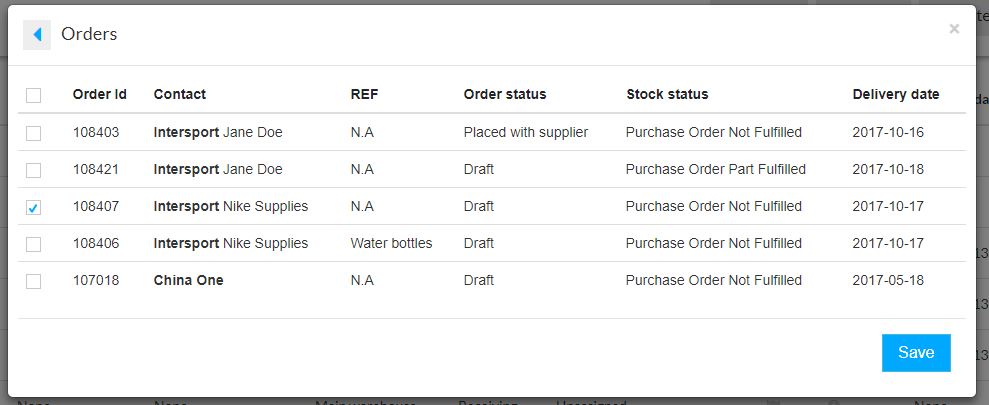
Task: Click the Save button
Action: (916, 353)
